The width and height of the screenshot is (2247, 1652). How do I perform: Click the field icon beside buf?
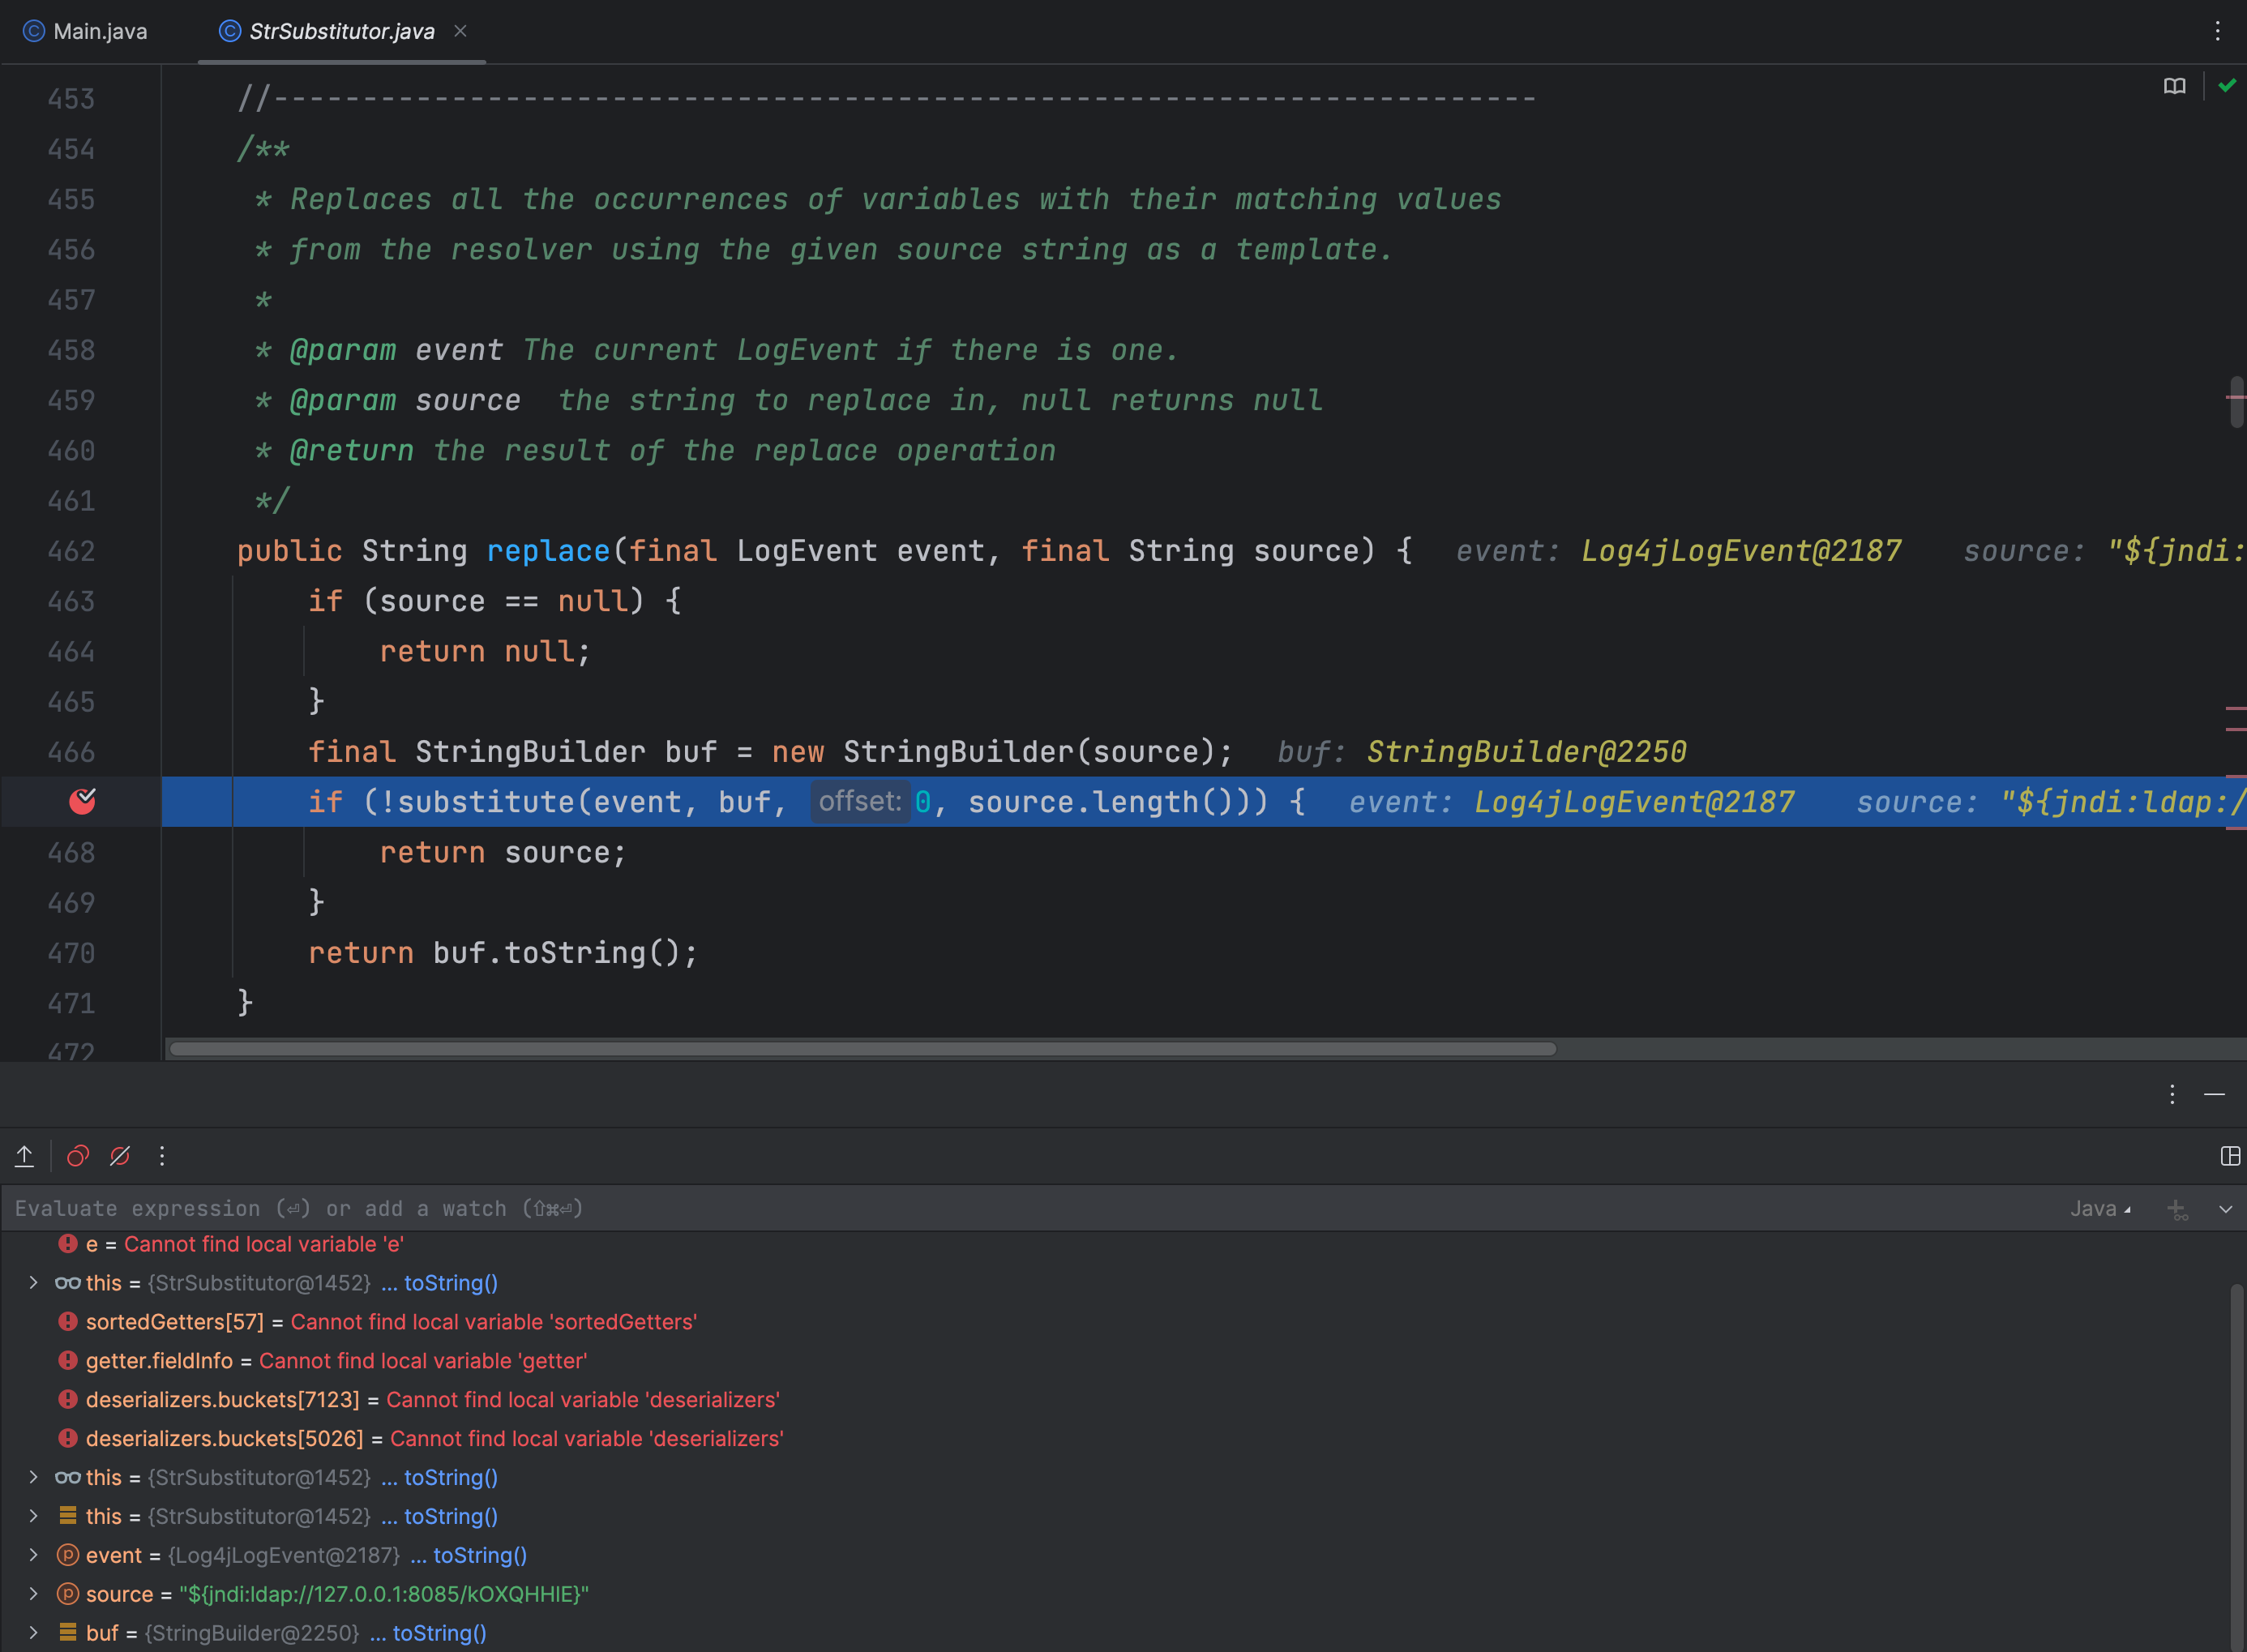pos(67,1632)
